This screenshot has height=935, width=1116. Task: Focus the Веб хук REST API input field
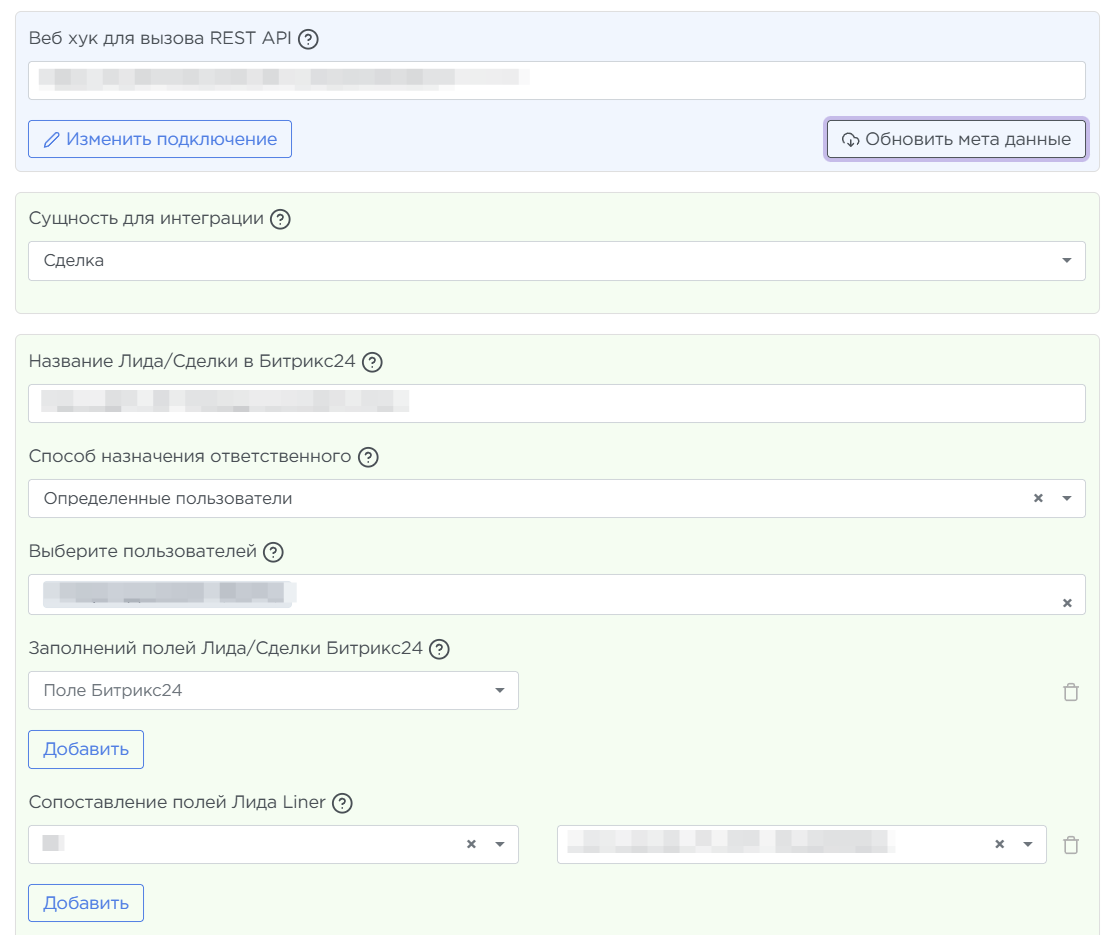556,81
